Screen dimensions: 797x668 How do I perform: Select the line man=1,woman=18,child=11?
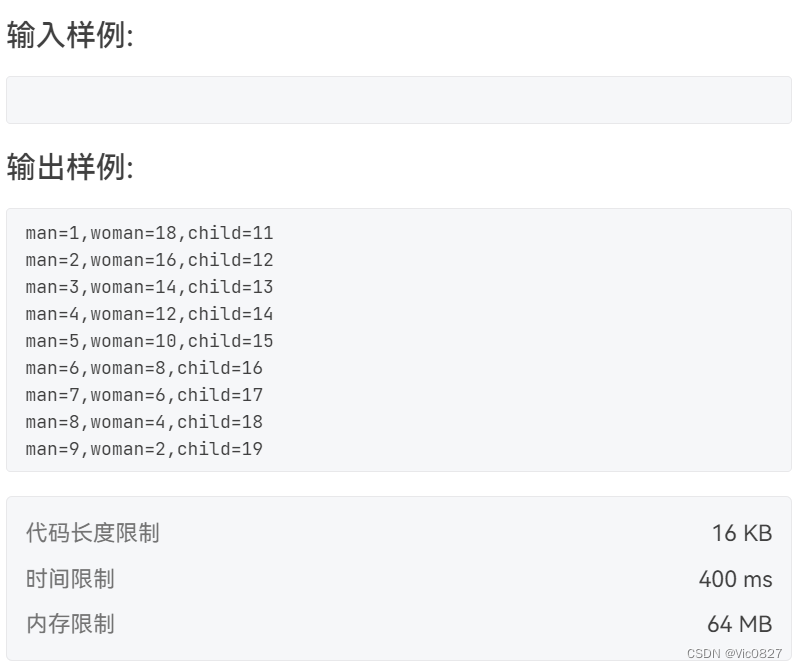pyautogui.click(x=149, y=233)
